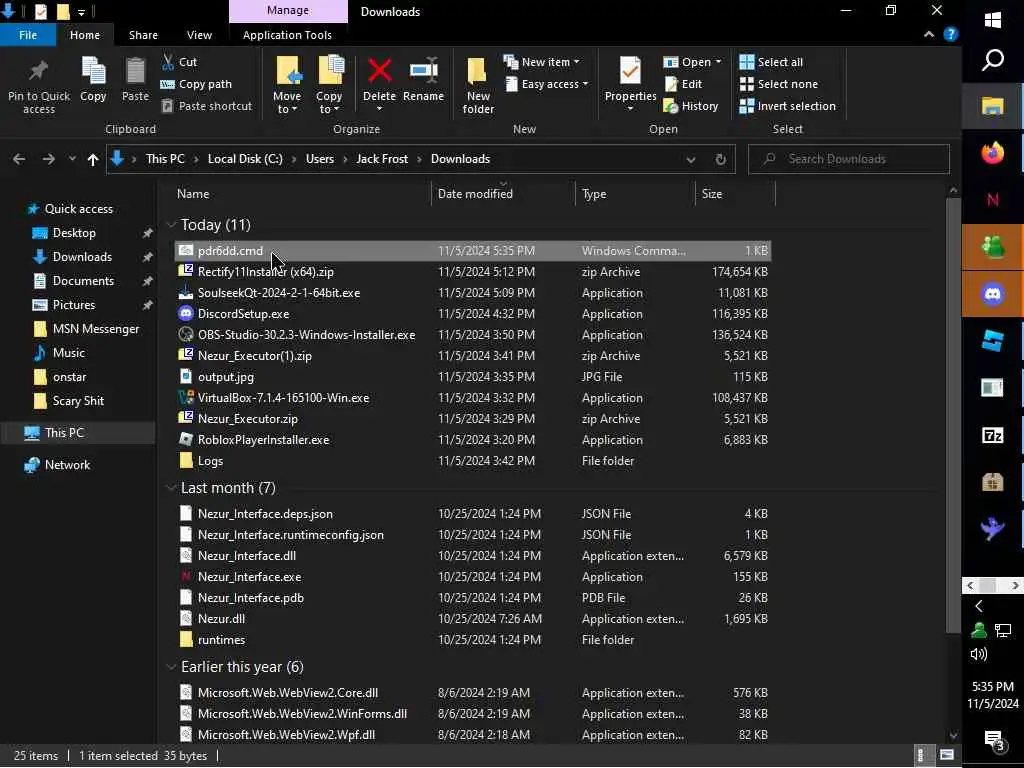Open the Open button dropdown arrow
This screenshot has width=1024, height=768.
718,62
